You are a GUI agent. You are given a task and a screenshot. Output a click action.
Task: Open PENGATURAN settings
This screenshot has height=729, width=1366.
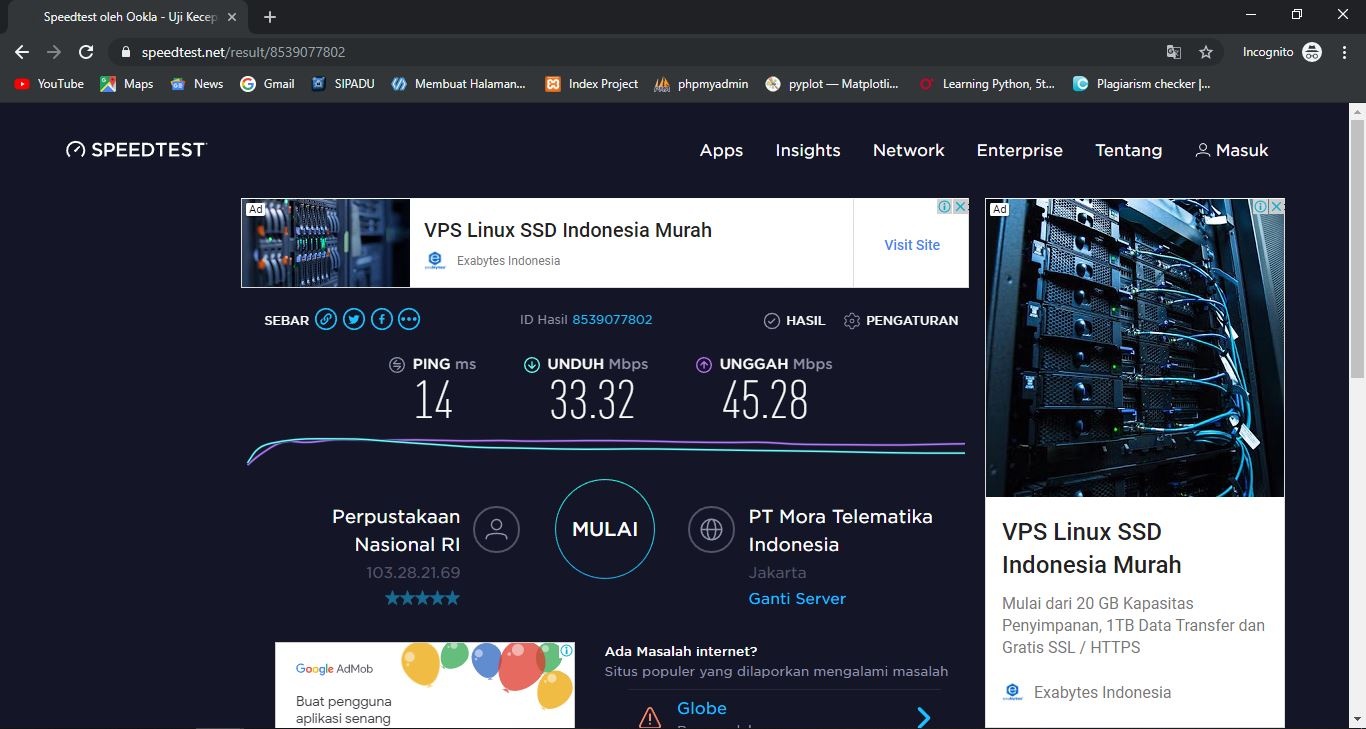pos(900,321)
